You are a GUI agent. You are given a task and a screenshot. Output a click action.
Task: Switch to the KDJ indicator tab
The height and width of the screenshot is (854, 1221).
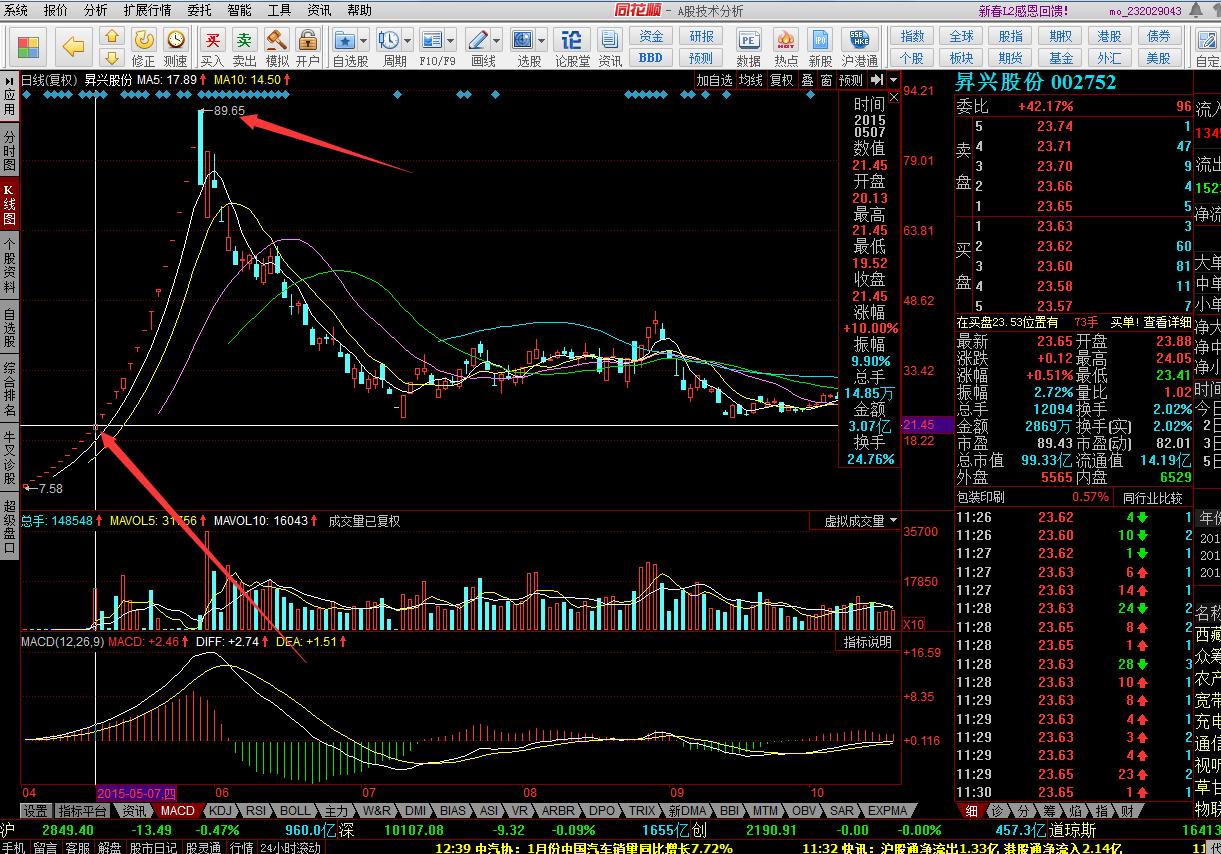pyautogui.click(x=220, y=811)
